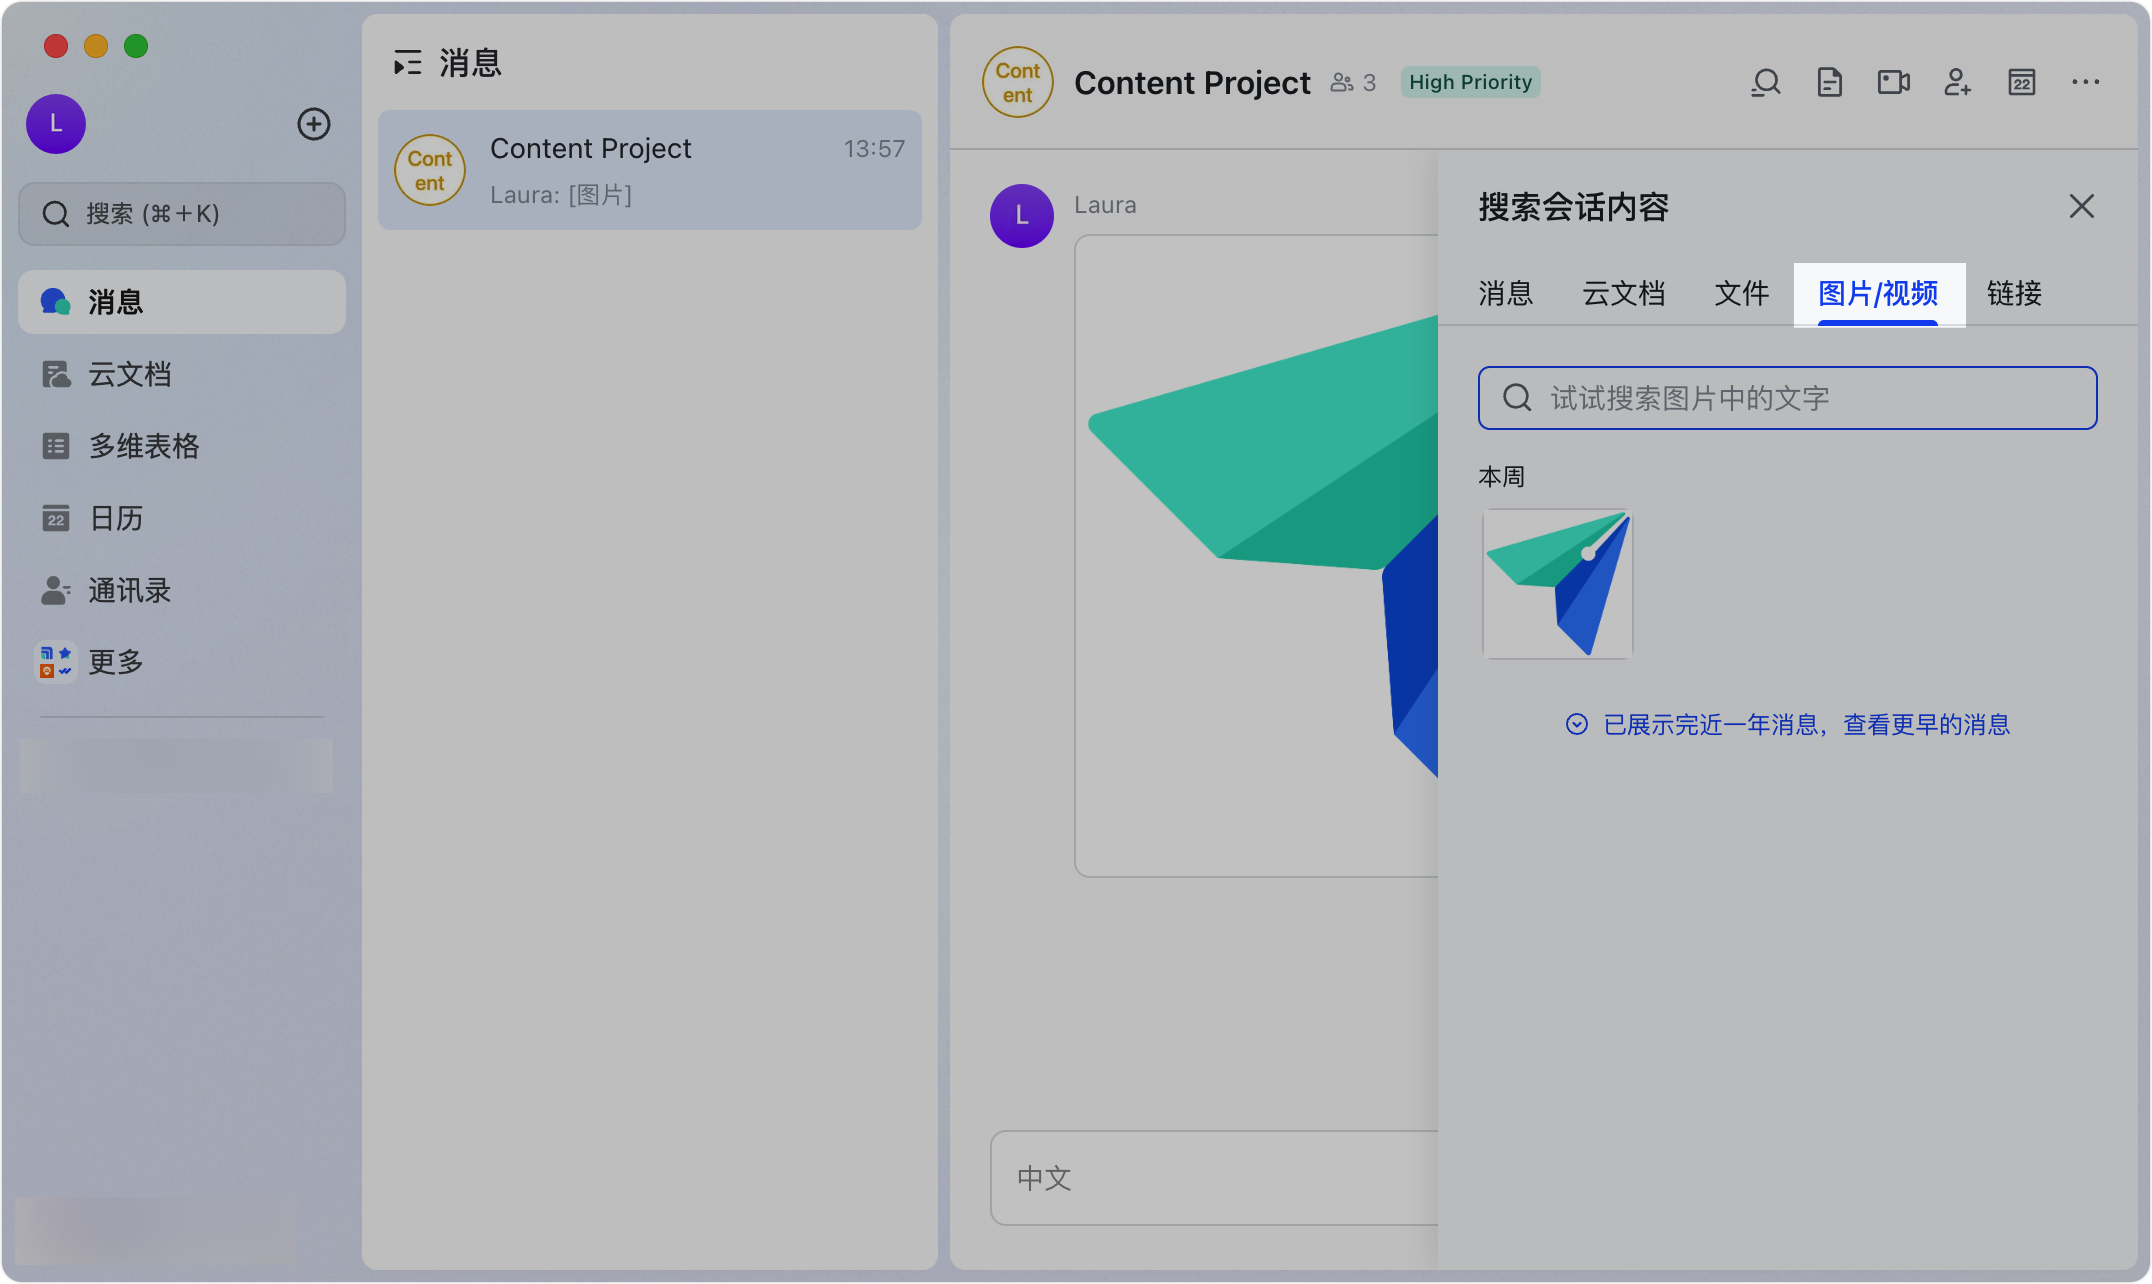Open 通讯录 contacts in sidebar
2152x1284 pixels.
pos(129,590)
